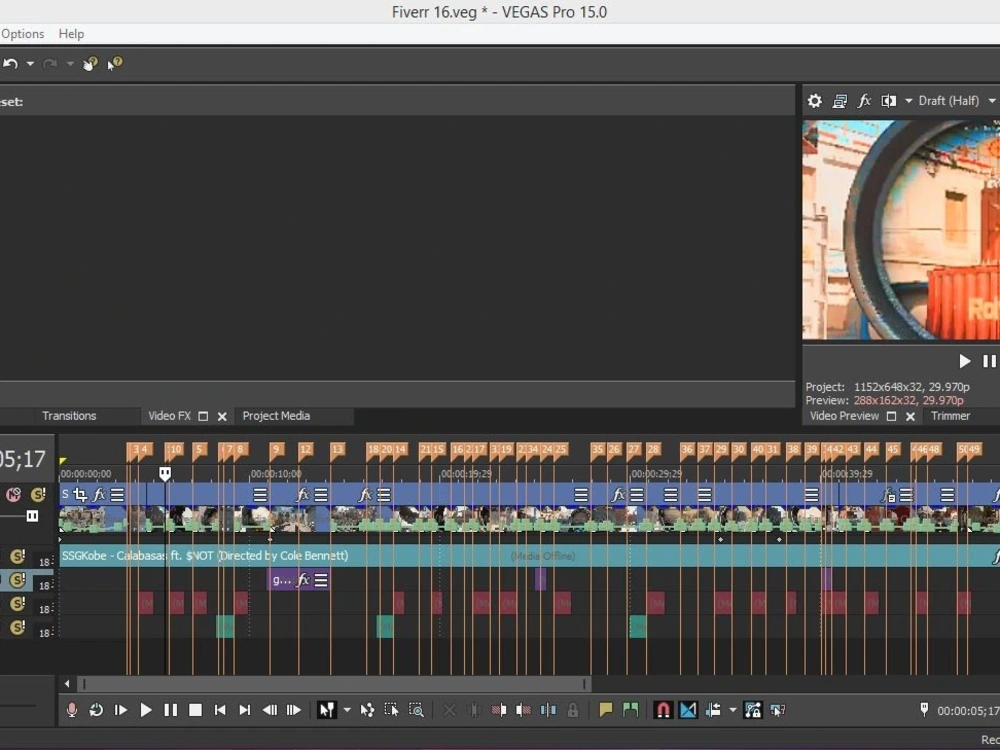Viewport: 1000px width, 750px height.
Task: Open the Event FX editor on the video event
Action: click(x=99, y=495)
